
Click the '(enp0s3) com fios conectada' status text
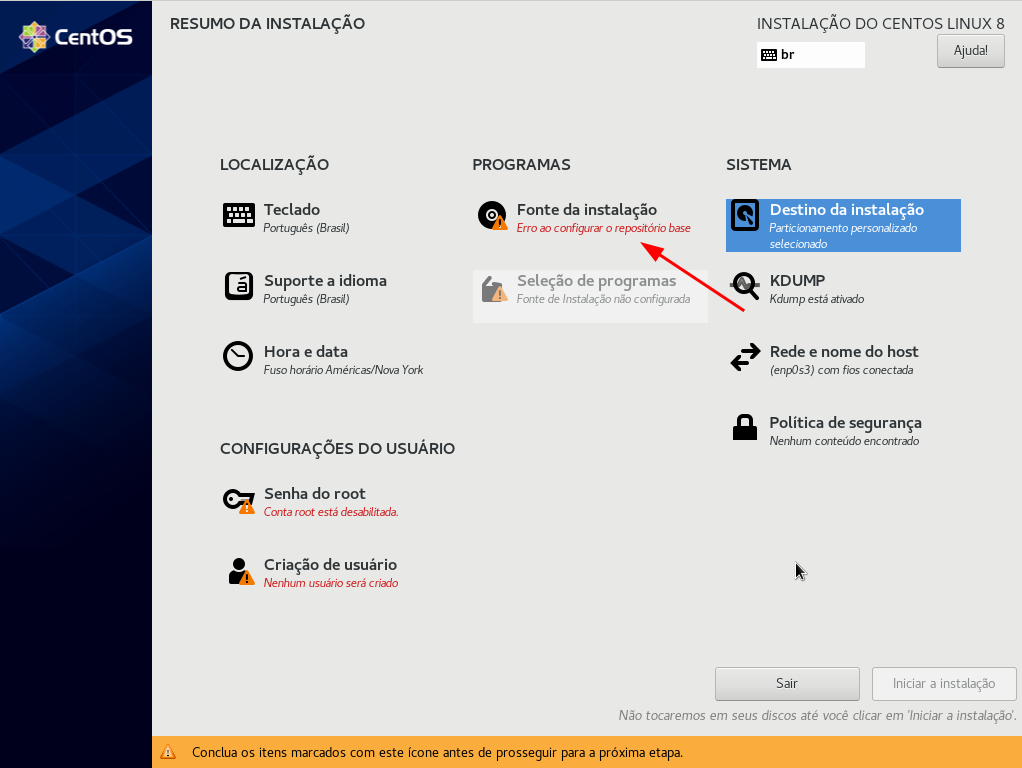[x=841, y=370]
